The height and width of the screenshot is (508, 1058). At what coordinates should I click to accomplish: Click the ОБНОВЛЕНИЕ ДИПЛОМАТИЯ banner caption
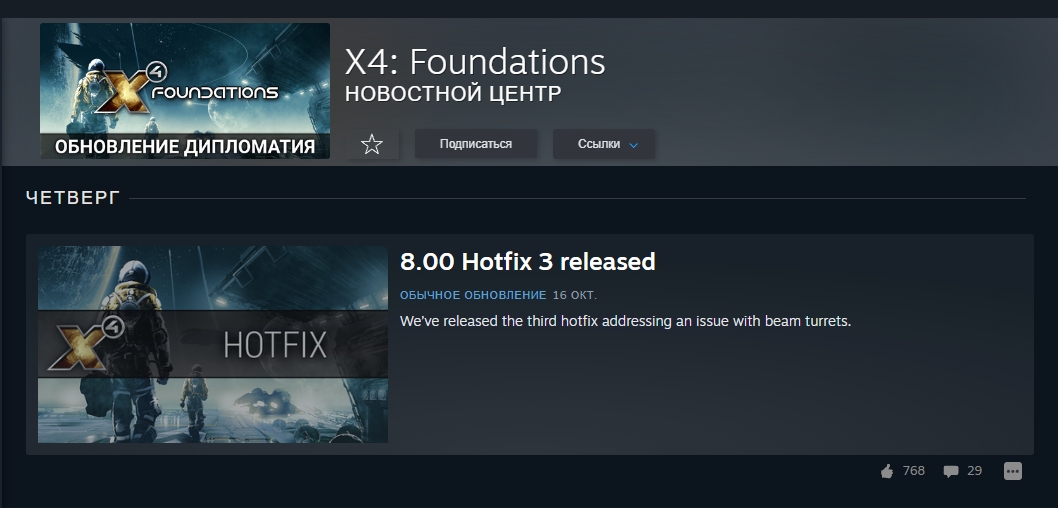(x=185, y=146)
